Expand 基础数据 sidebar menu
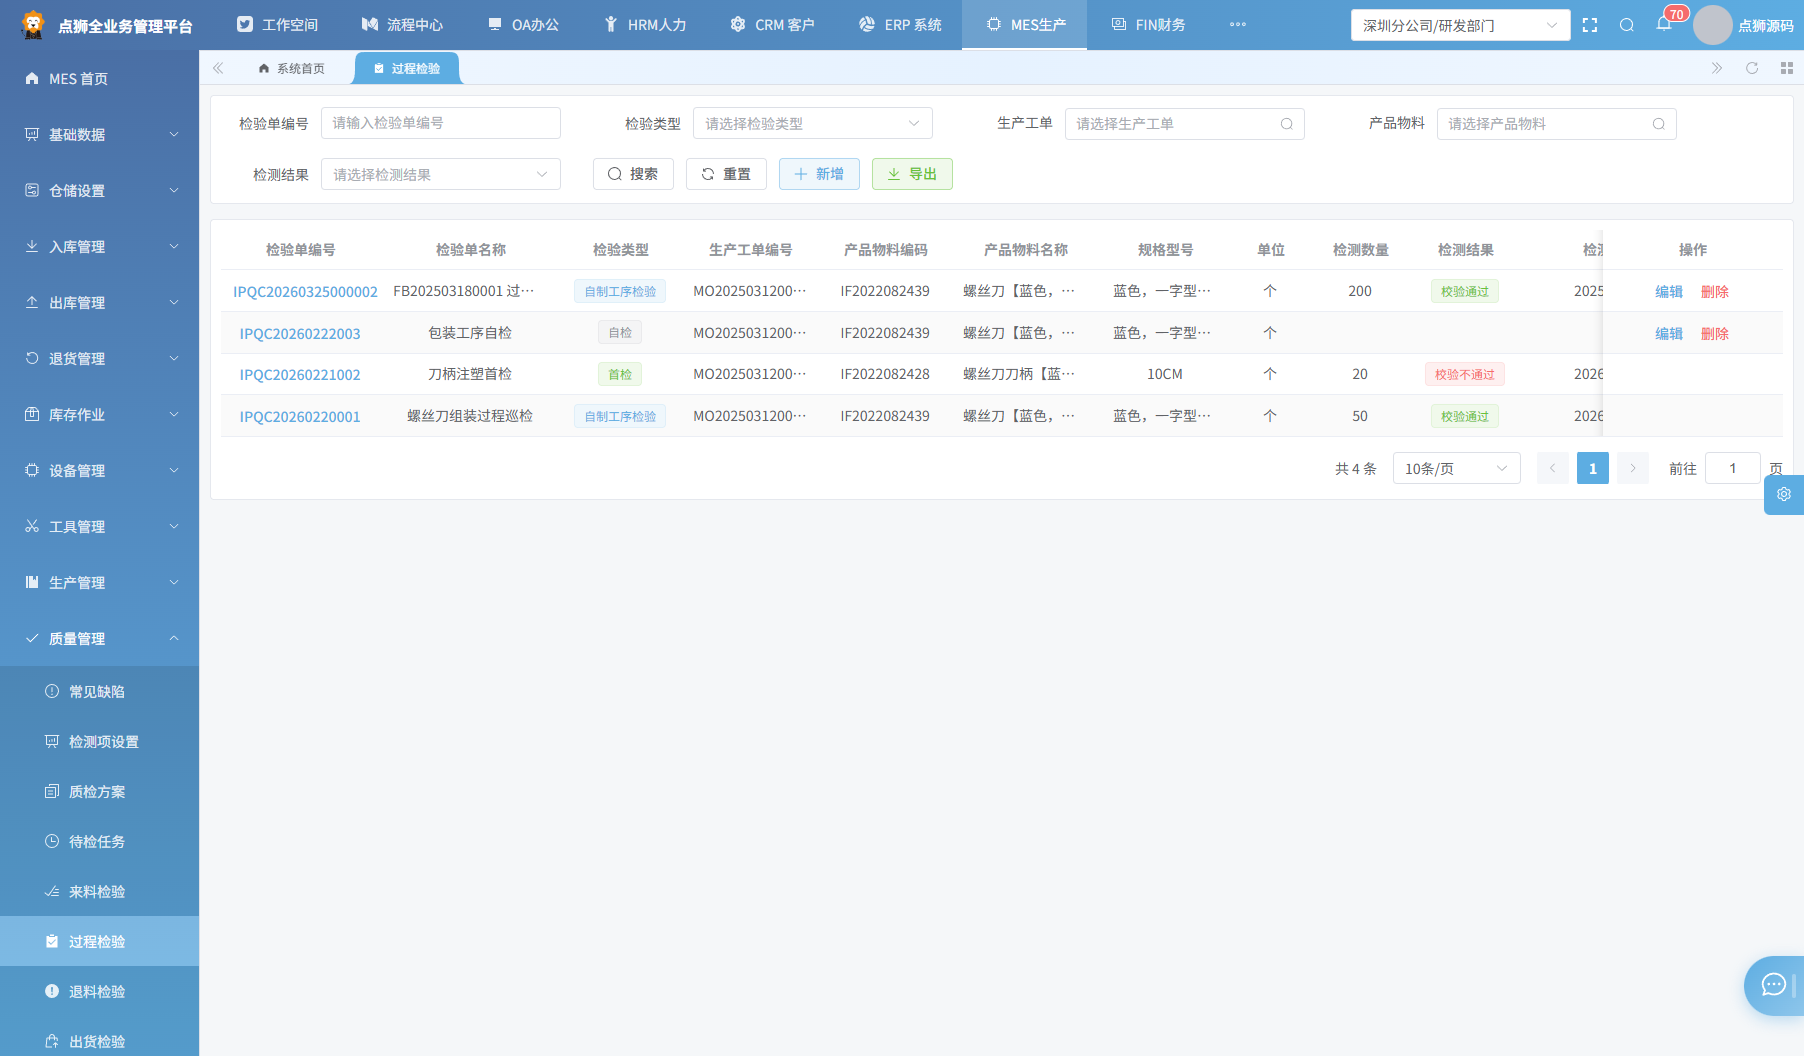 [x=99, y=134]
